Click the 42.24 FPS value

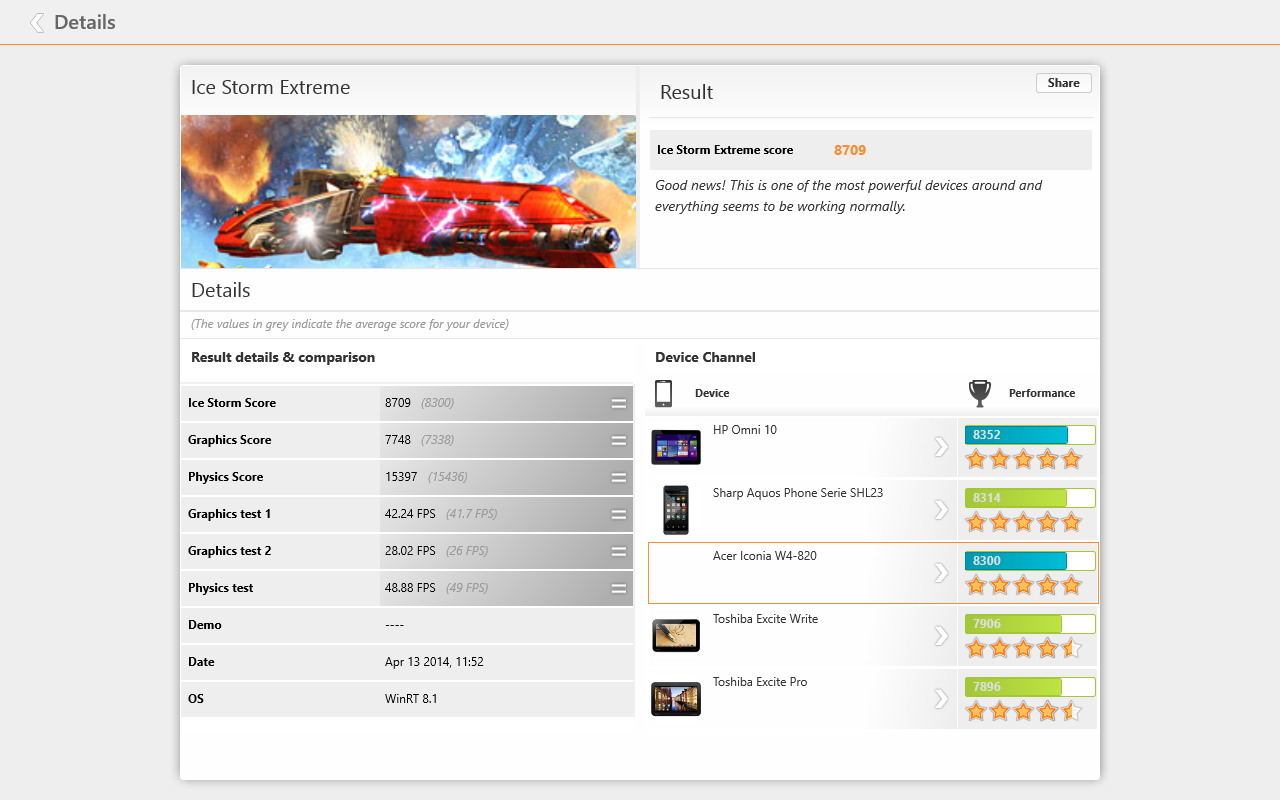coord(410,514)
